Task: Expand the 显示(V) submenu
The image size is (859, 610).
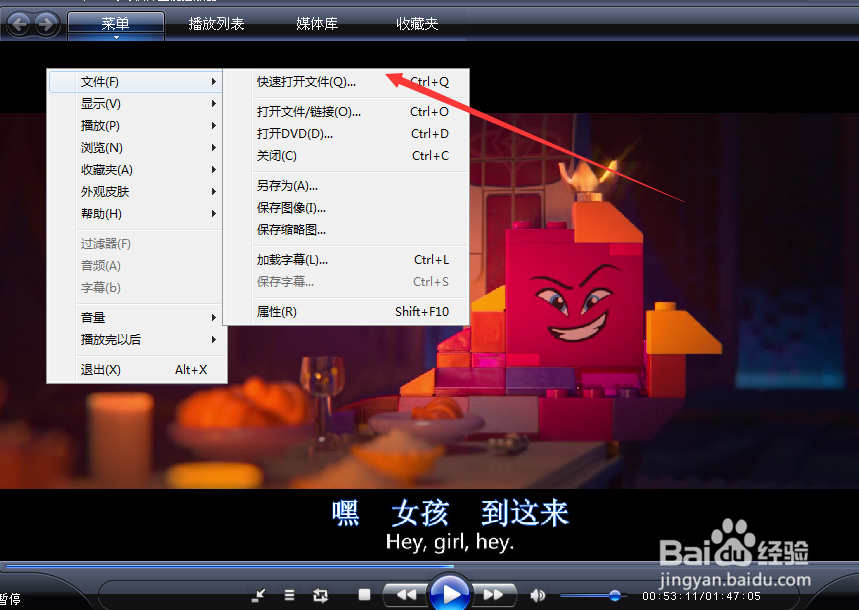Action: point(135,104)
